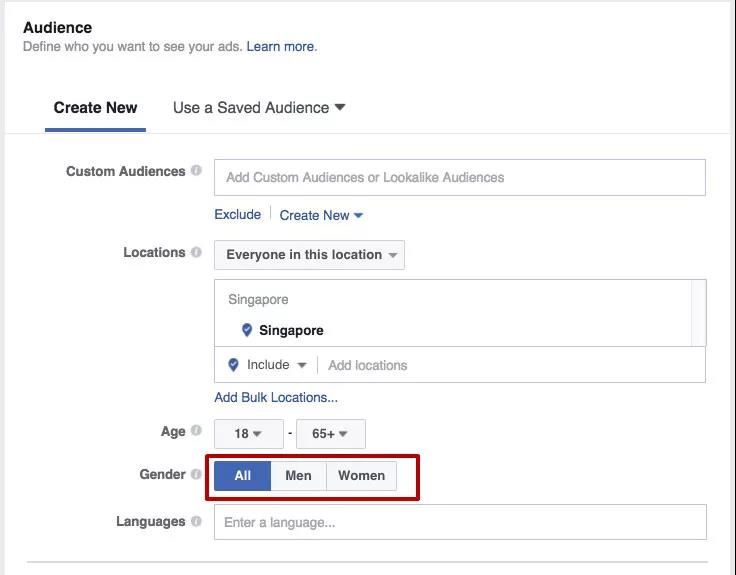Click the info icon next to Locations

pos(196,253)
